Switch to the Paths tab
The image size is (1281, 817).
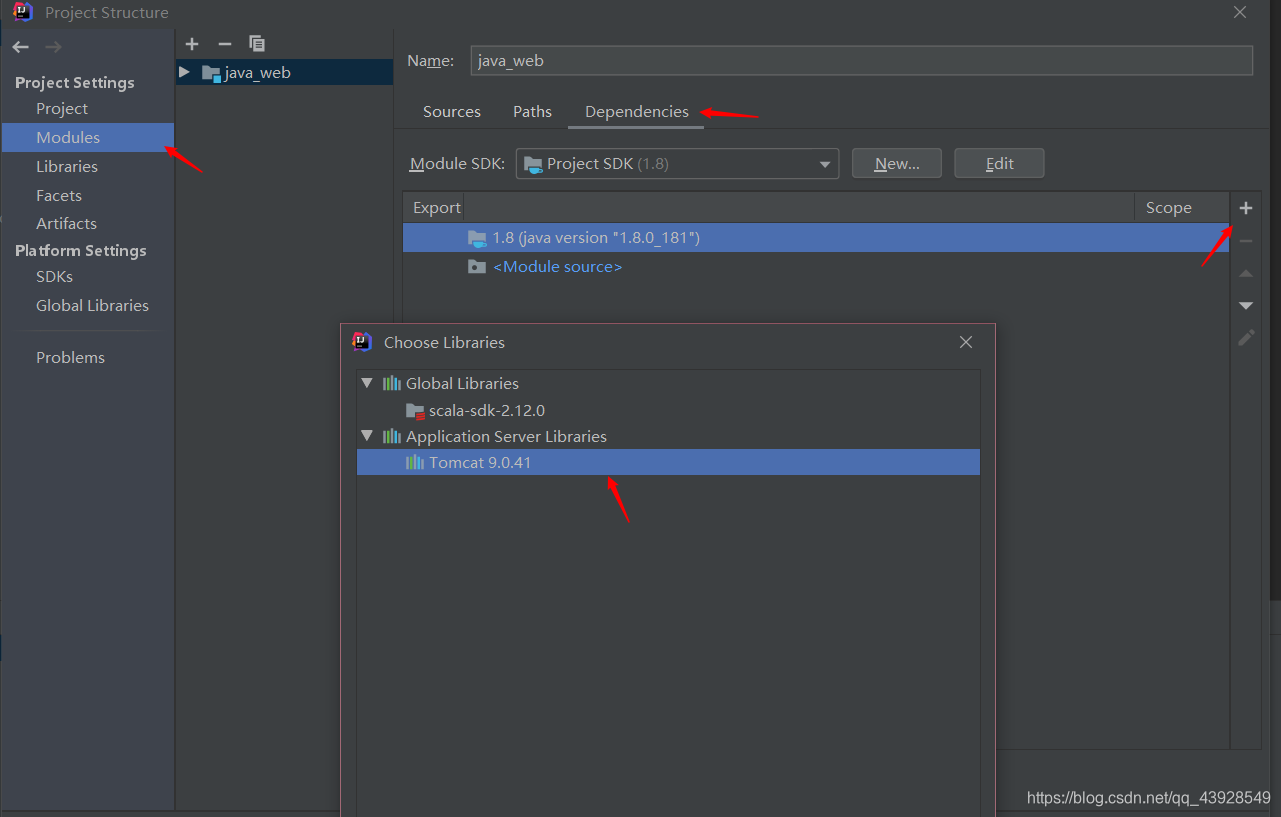[x=532, y=112]
